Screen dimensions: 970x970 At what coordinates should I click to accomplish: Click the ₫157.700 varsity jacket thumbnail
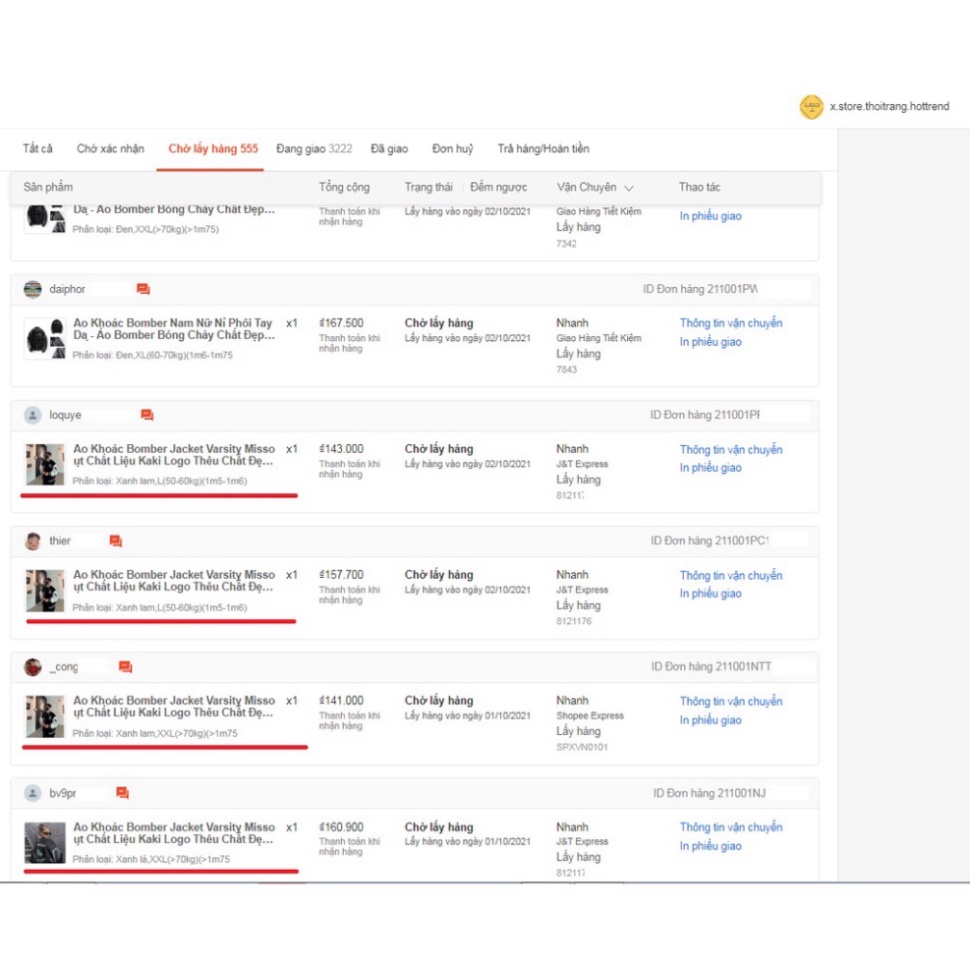(x=45, y=591)
